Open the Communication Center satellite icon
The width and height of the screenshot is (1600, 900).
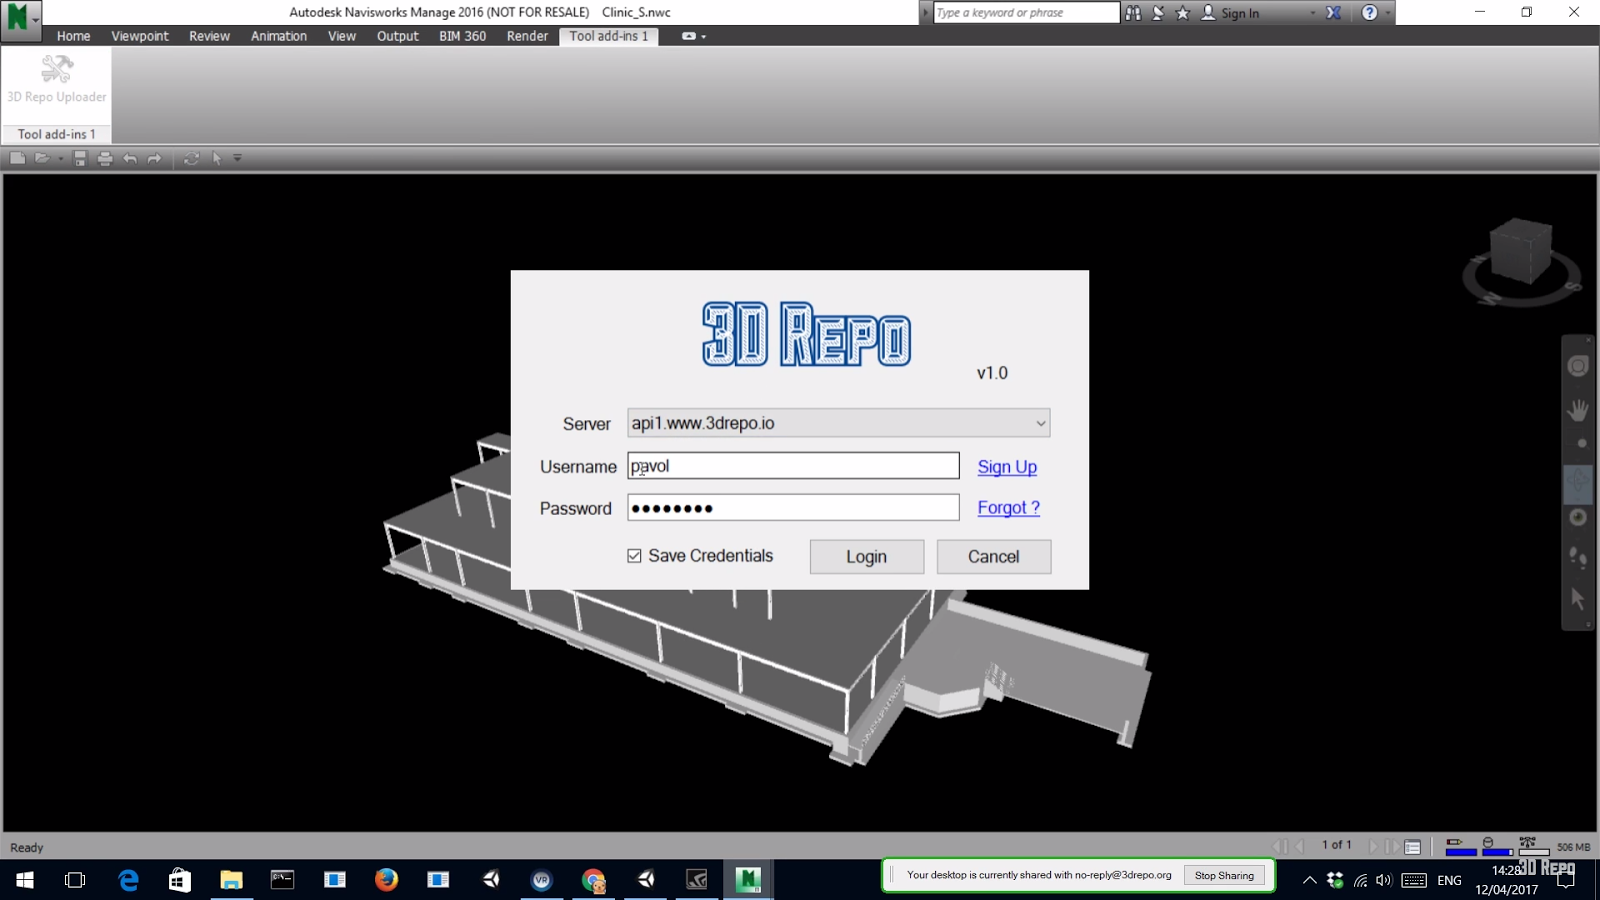point(1158,13)
